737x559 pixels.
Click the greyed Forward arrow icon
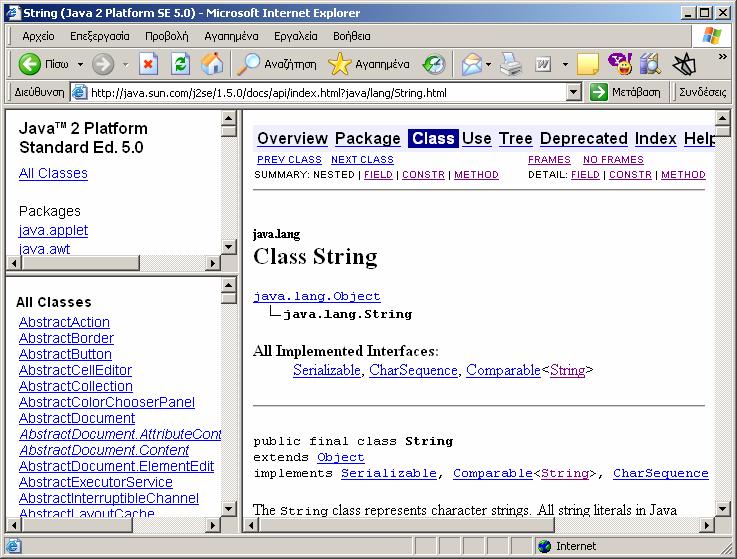[x=103, y=64]
